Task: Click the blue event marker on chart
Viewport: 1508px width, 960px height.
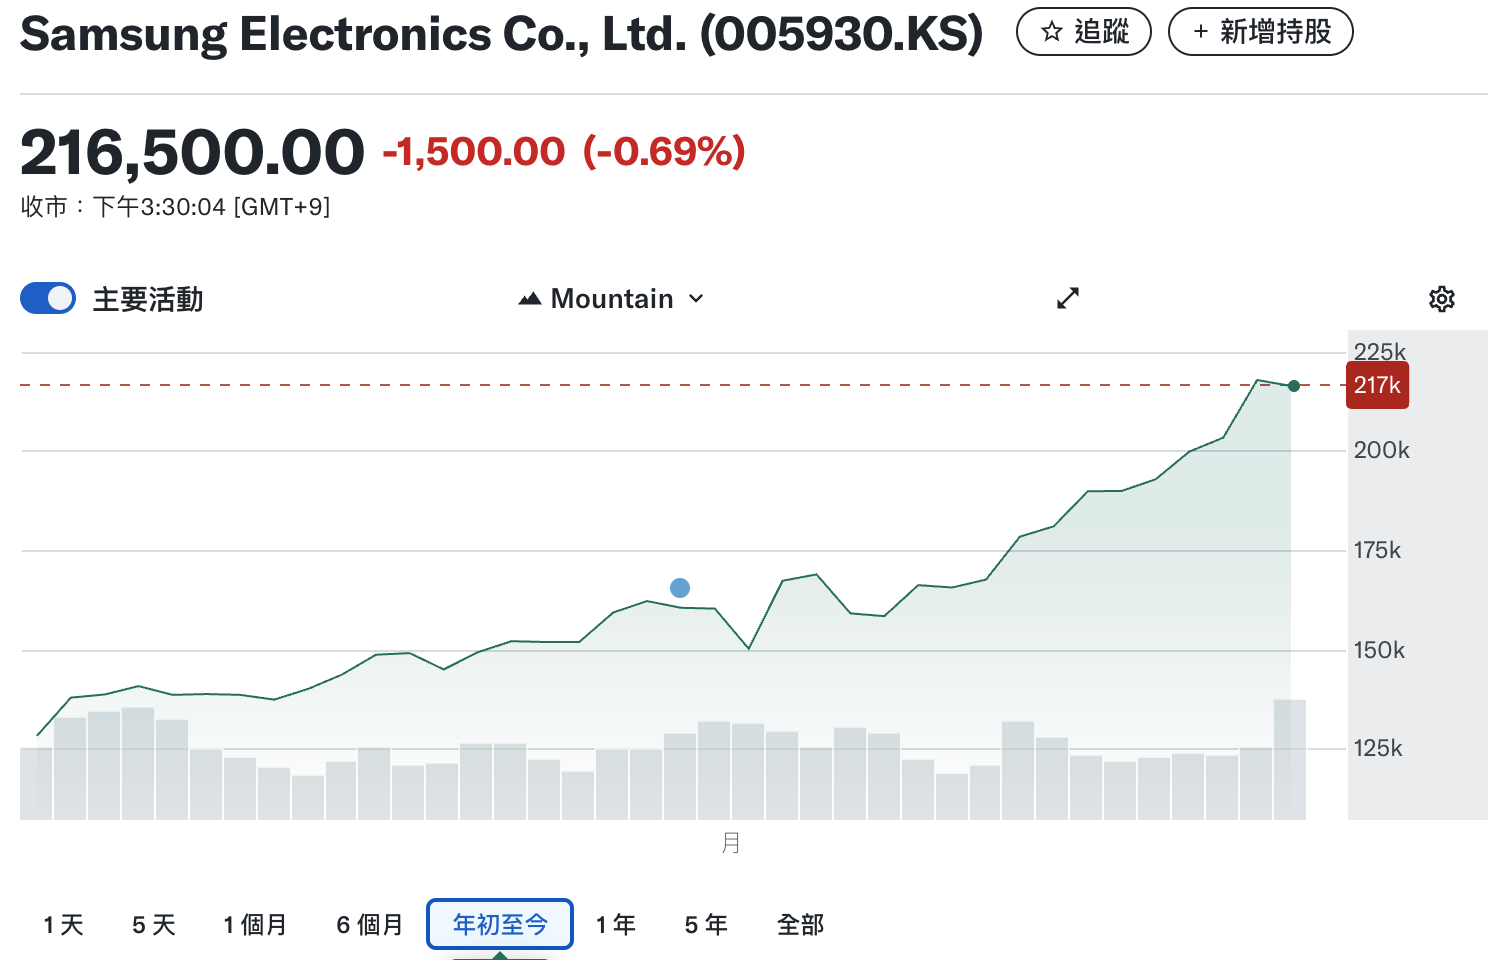Action: (x=680, y=588)
